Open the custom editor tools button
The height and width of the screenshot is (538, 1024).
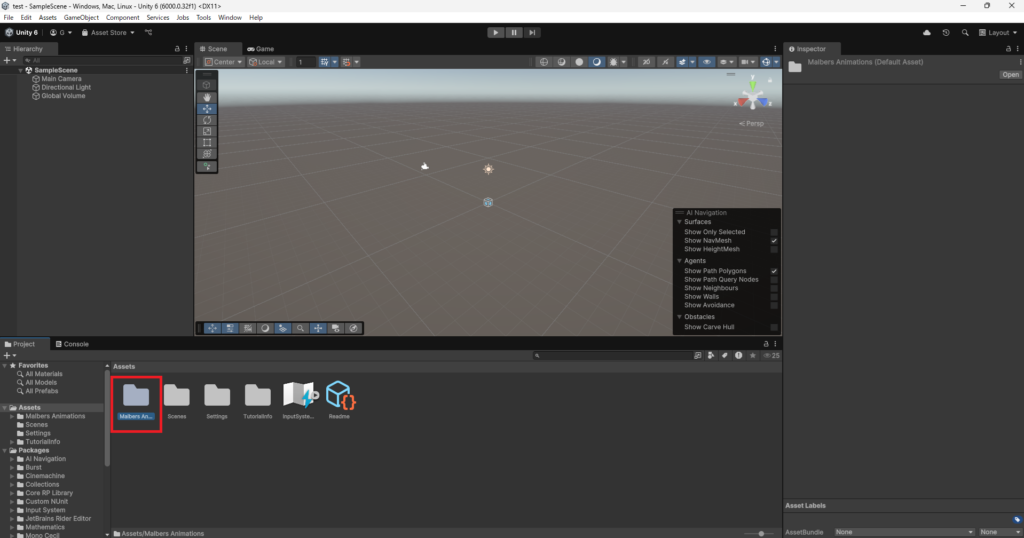(x=207, y=166)
